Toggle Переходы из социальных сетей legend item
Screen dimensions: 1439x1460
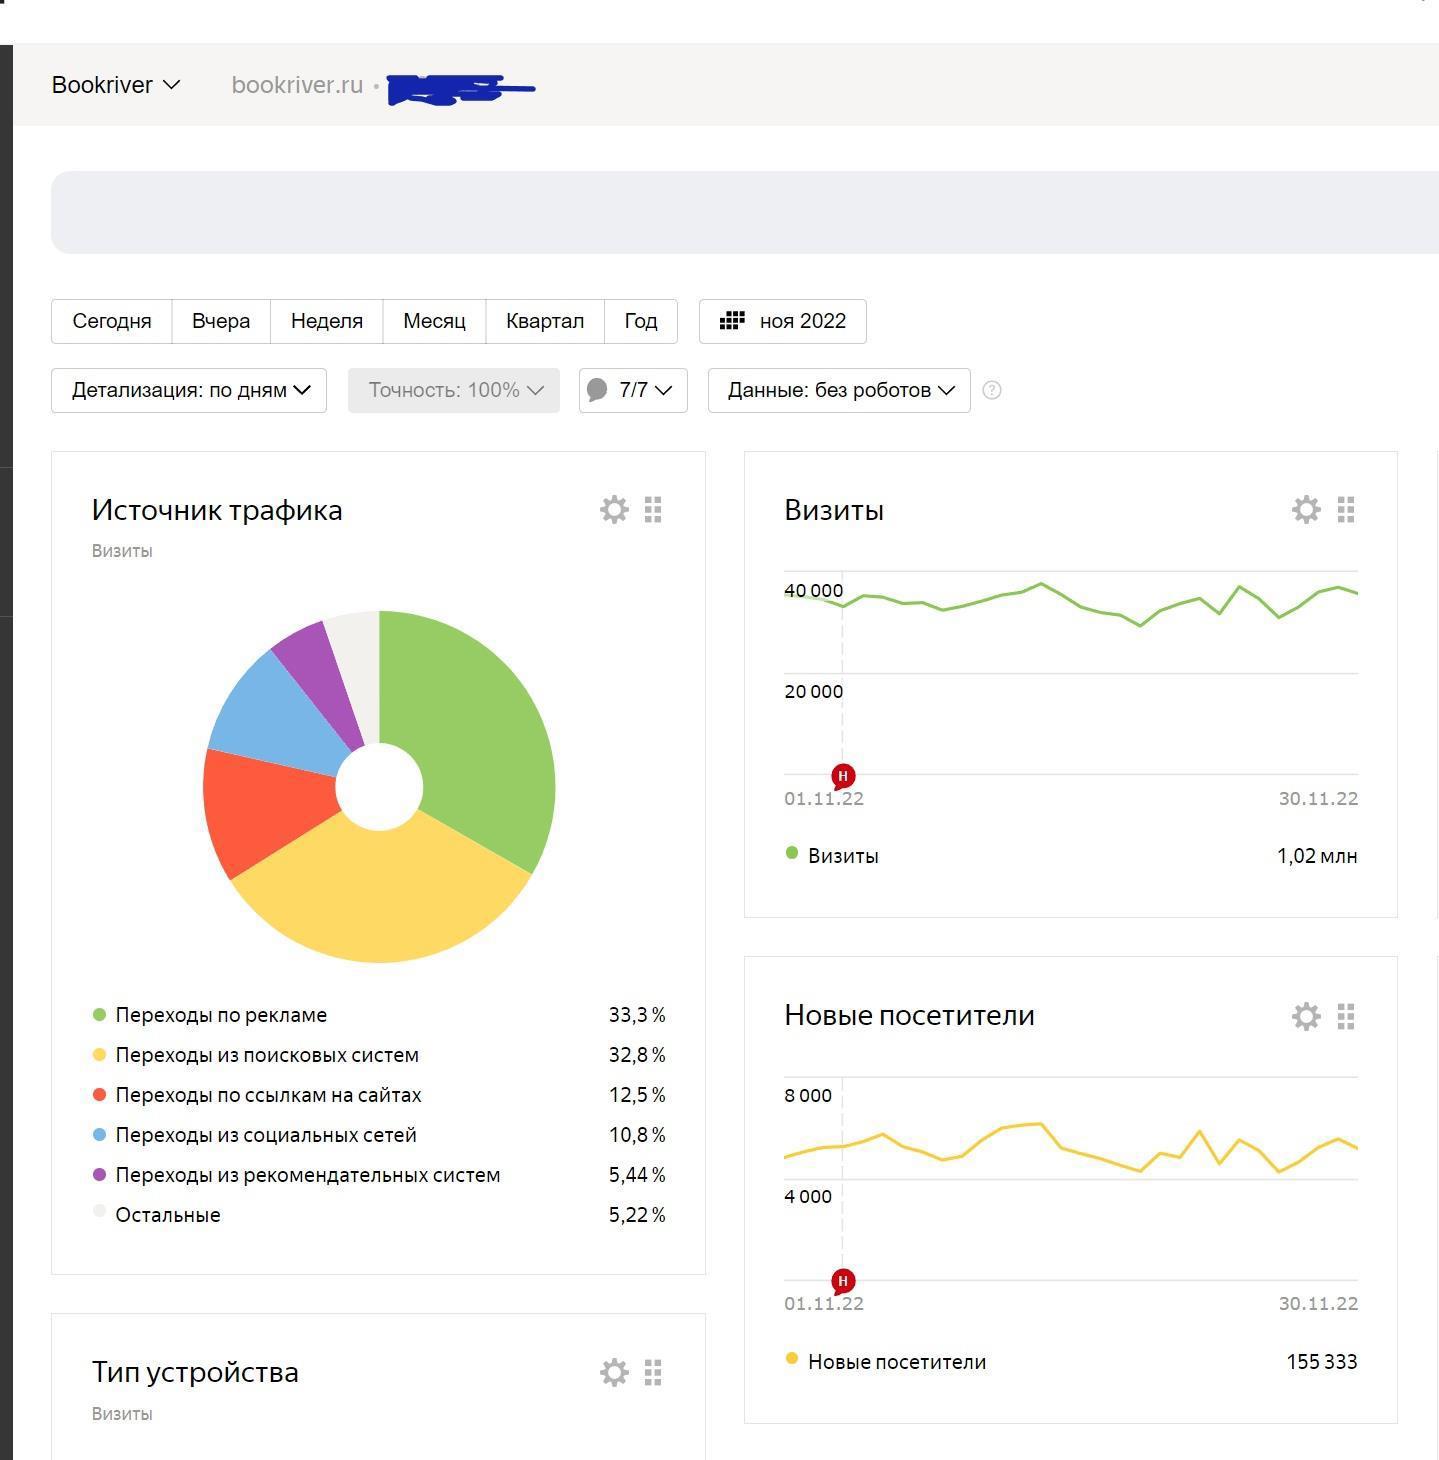tap(265, 1135)
